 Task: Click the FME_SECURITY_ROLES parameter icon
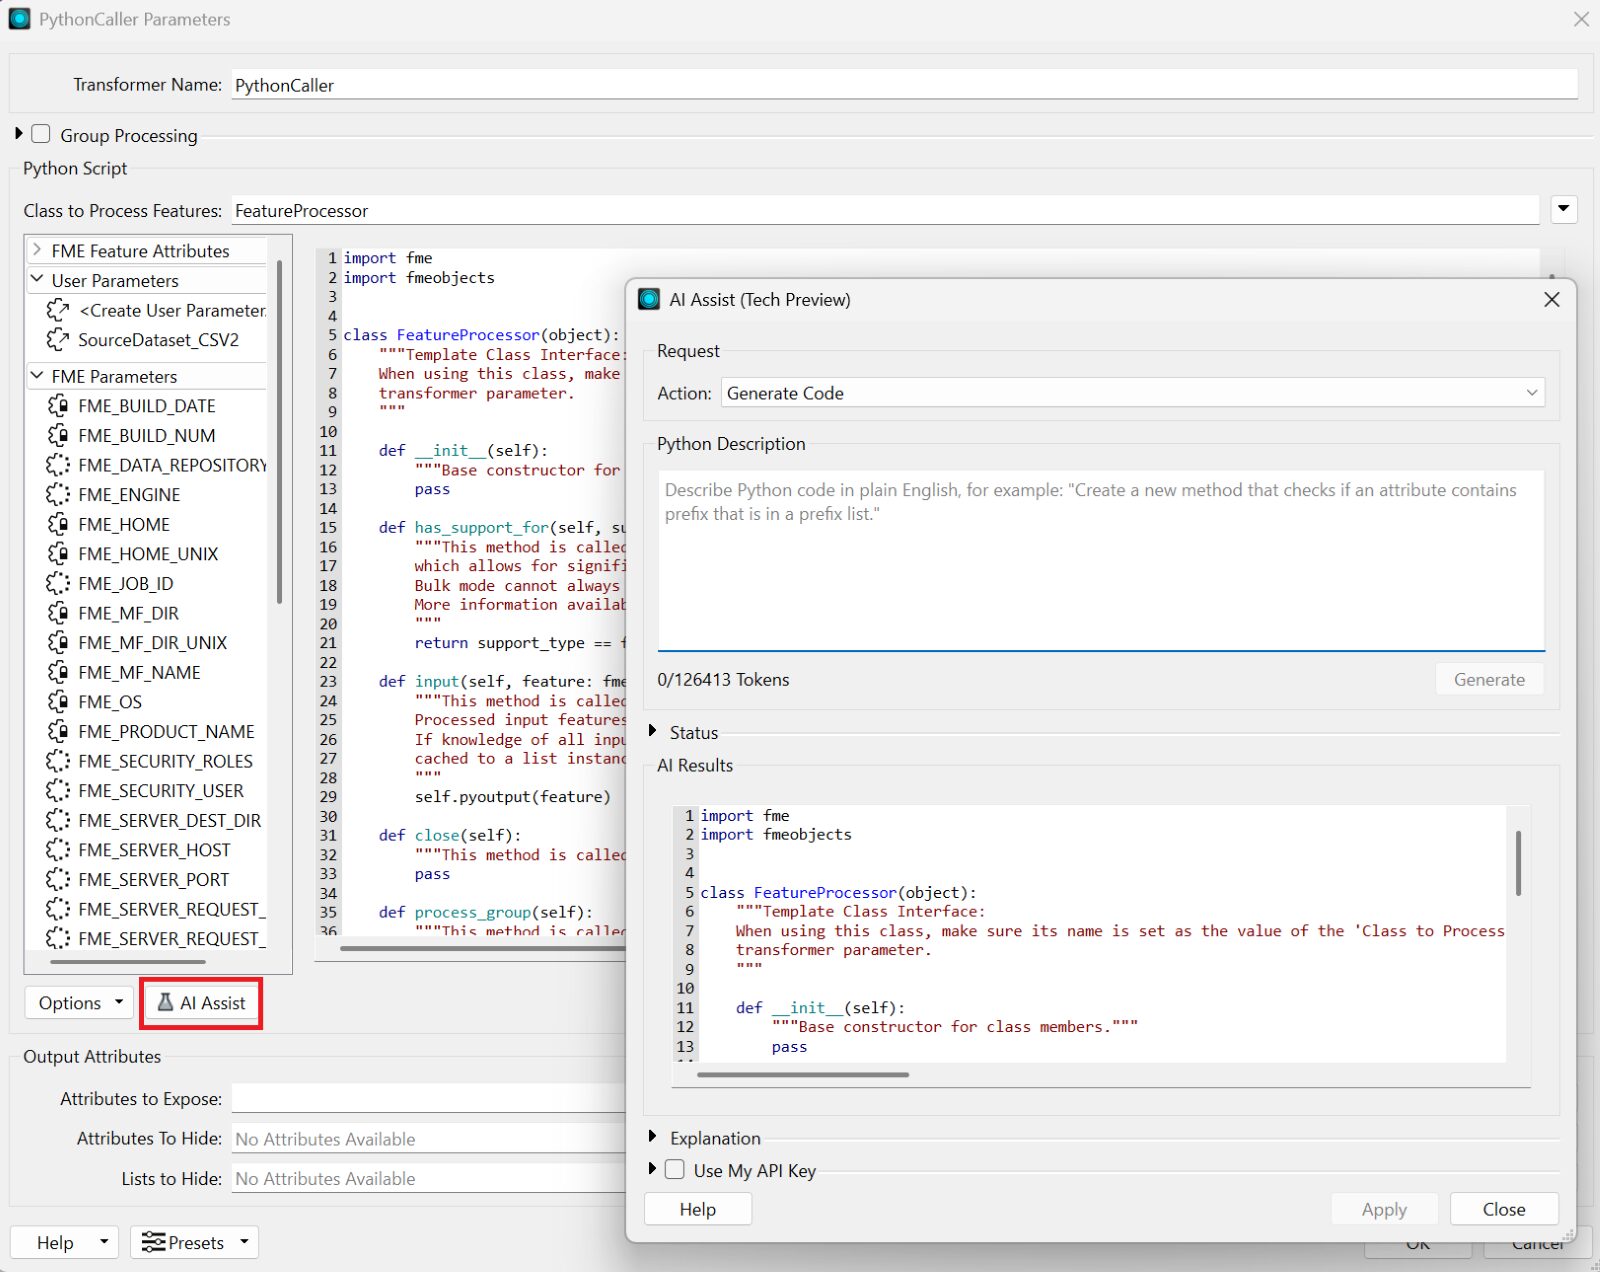tap(58, 761)
